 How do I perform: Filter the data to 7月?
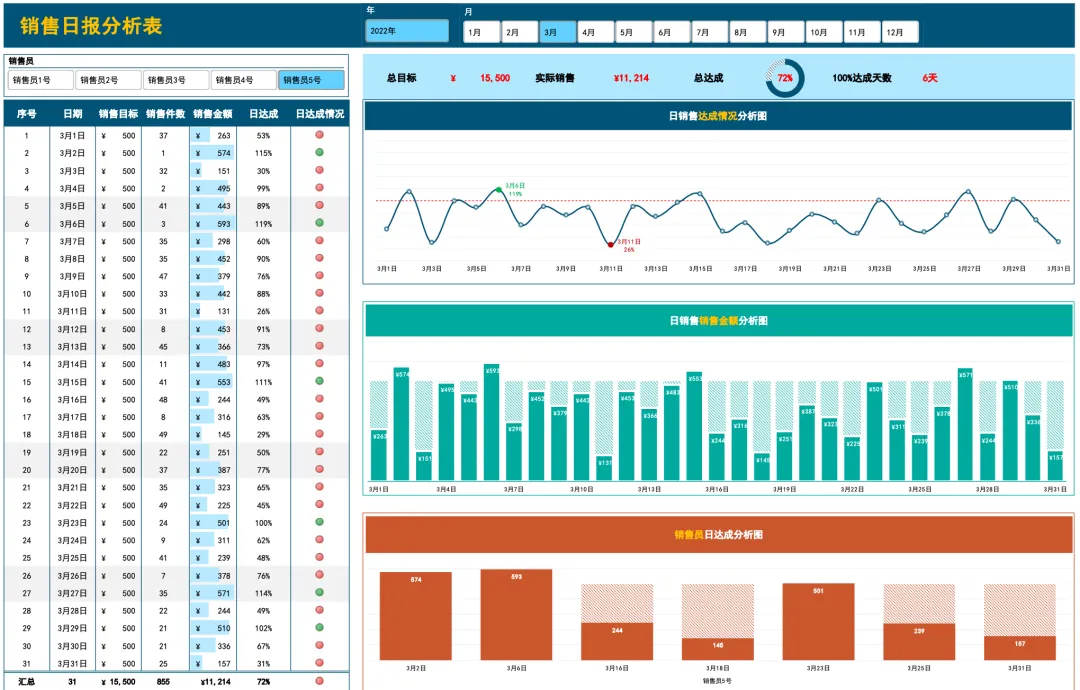pos(710,32)
